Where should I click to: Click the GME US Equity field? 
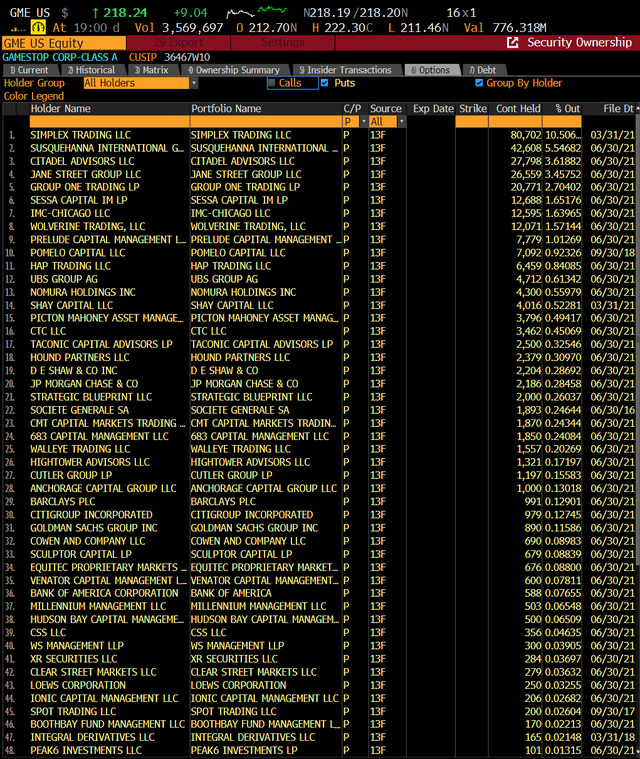coord(64,43)
